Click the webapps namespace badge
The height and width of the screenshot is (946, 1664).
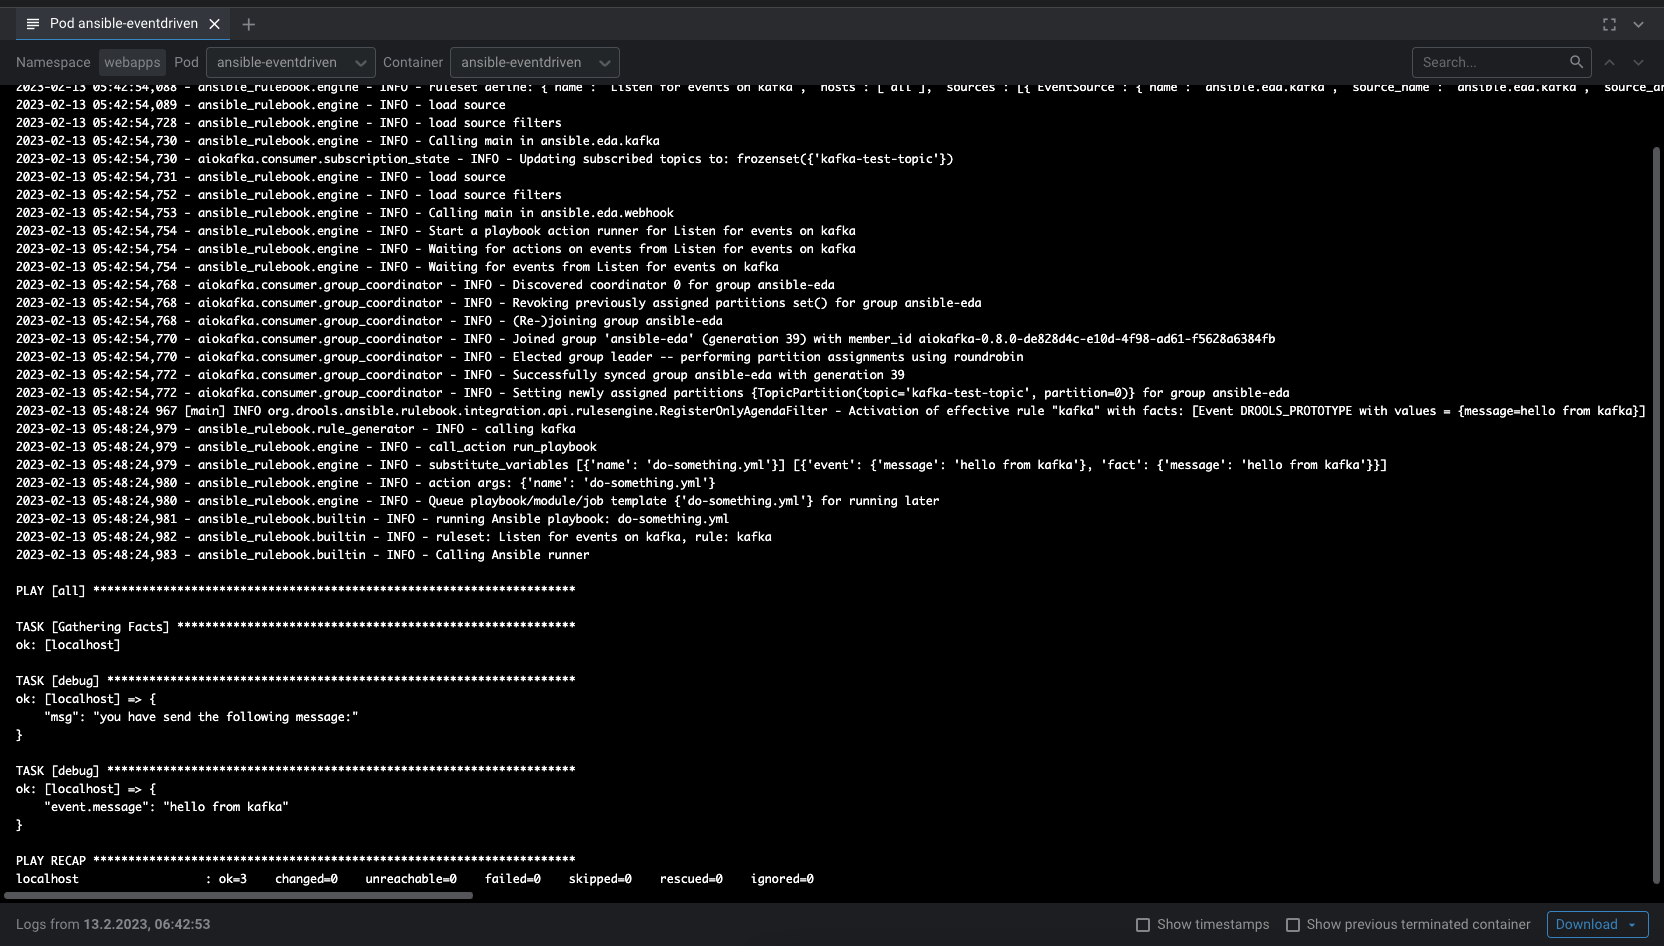(131, 62)
